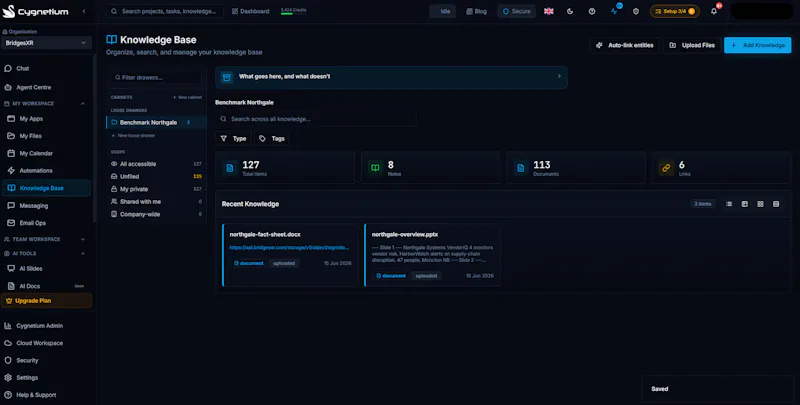Select All accessible scope
Viewport: 800px width, 405px height.
click(156, 164)
